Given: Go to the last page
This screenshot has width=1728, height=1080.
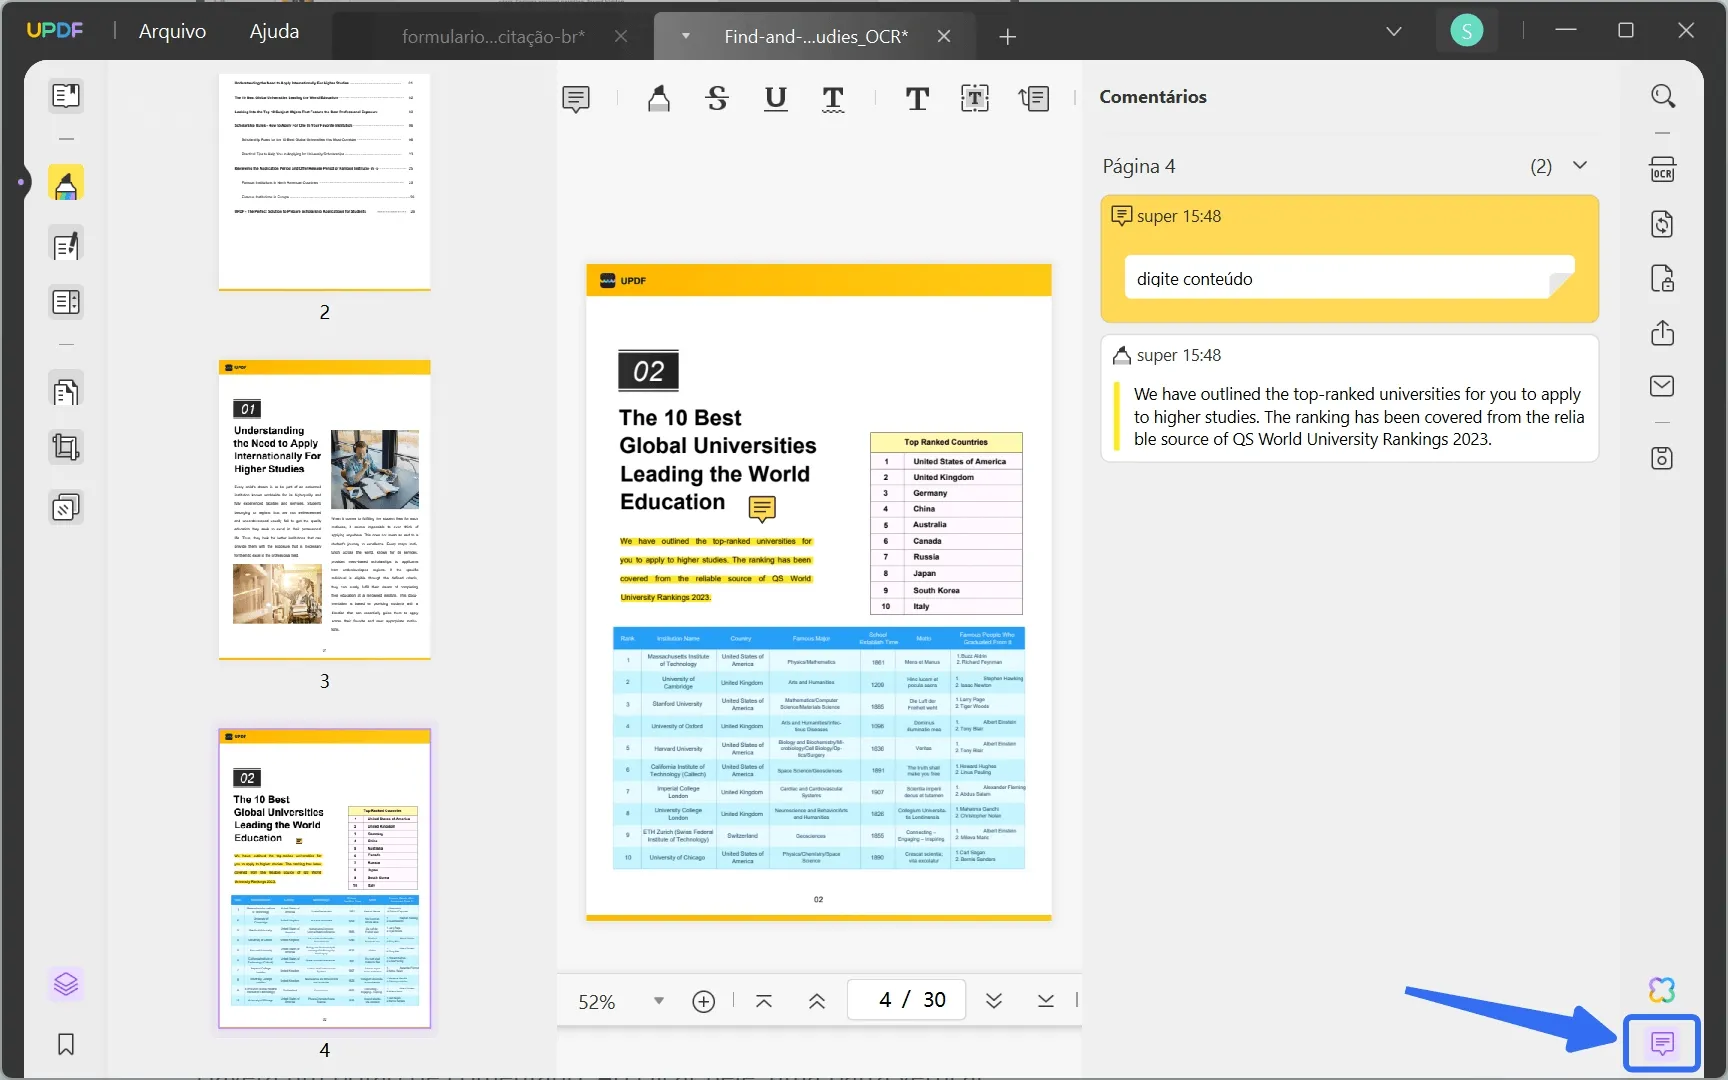Looking at the screenshot, I should (x=1046, y=1001).
